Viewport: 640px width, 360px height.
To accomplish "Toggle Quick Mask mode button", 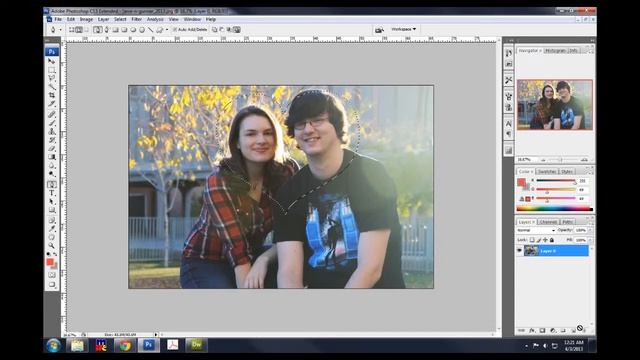I will 51,275.
